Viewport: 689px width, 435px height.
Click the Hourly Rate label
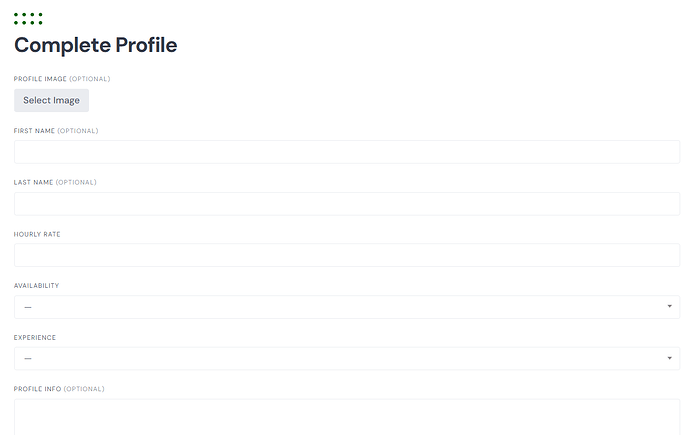coord(37,234)
